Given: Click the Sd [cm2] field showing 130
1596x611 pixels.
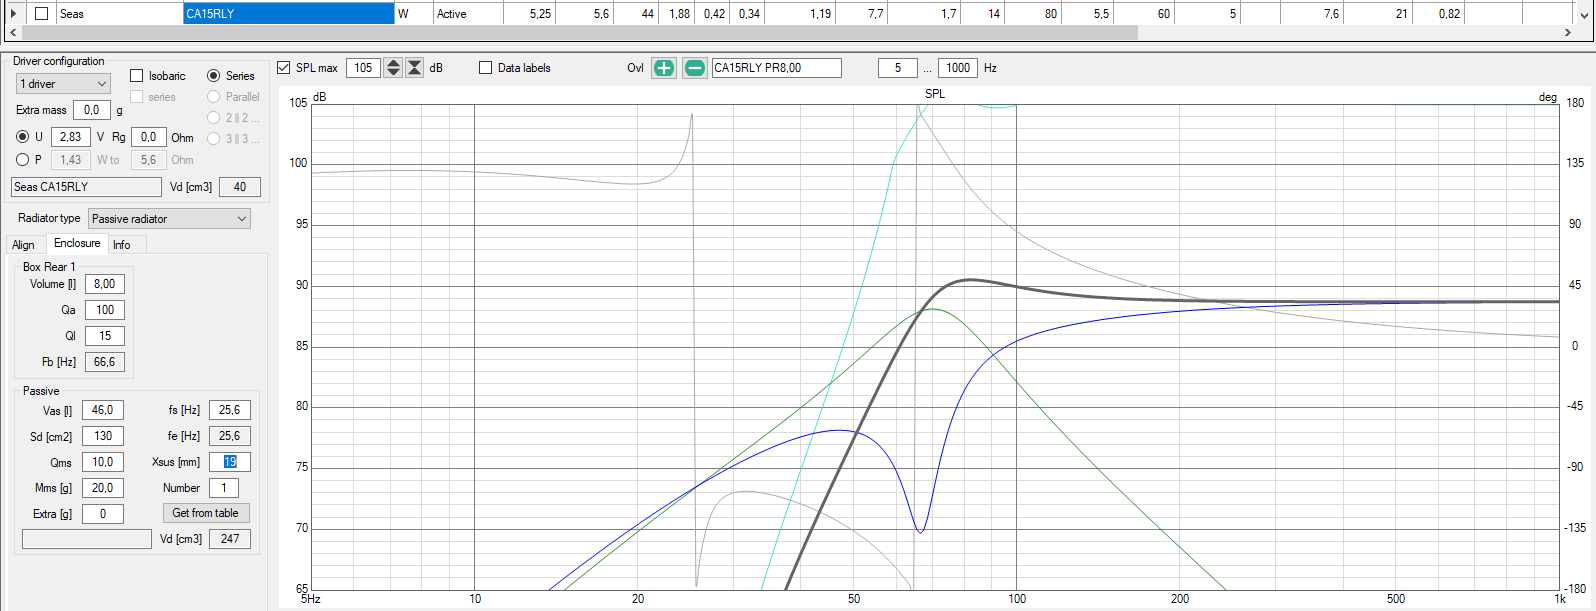Looking at the screenshot, I should [103, 436].
